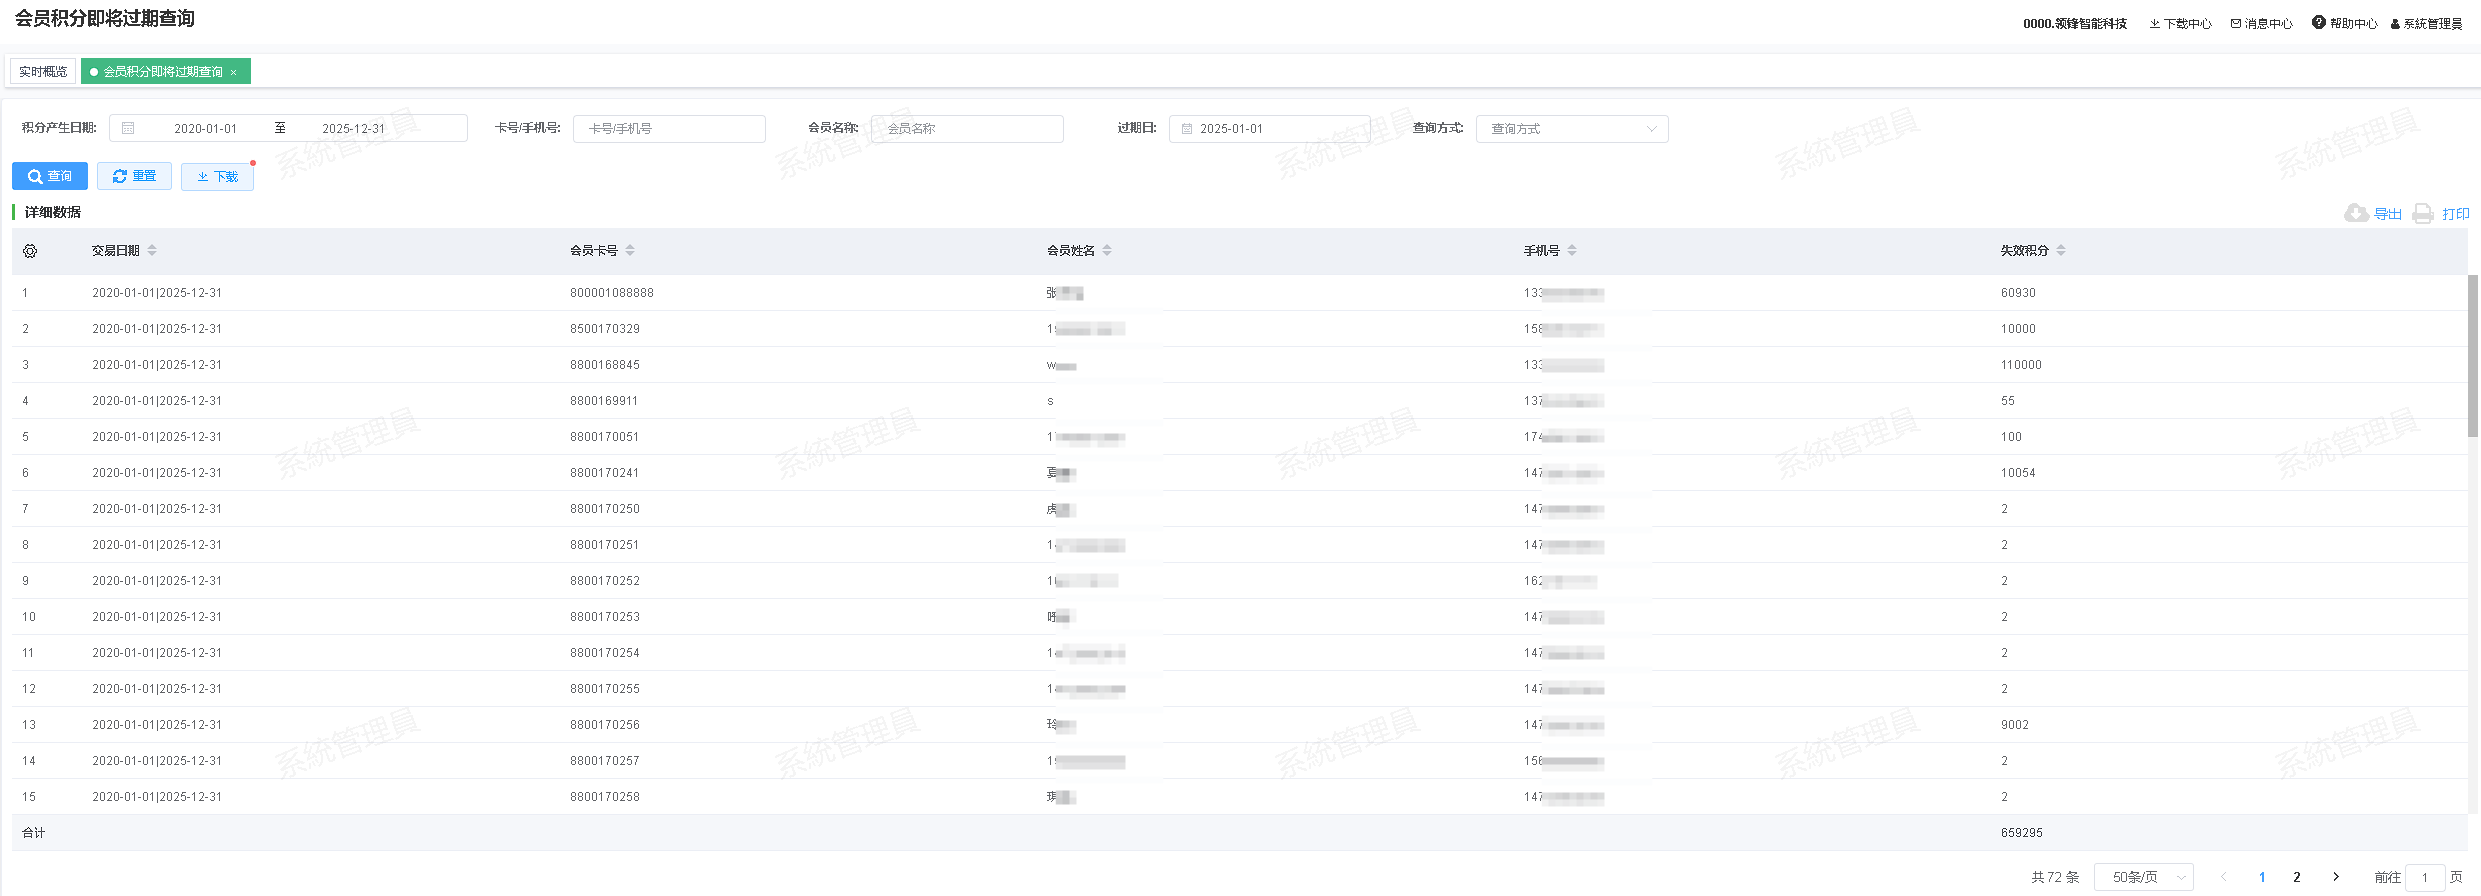Image resolution: width=2481 pixels, height=896 pixels.
Task: Open the 系统管理员 user menu
Action: click(2426, 23)
